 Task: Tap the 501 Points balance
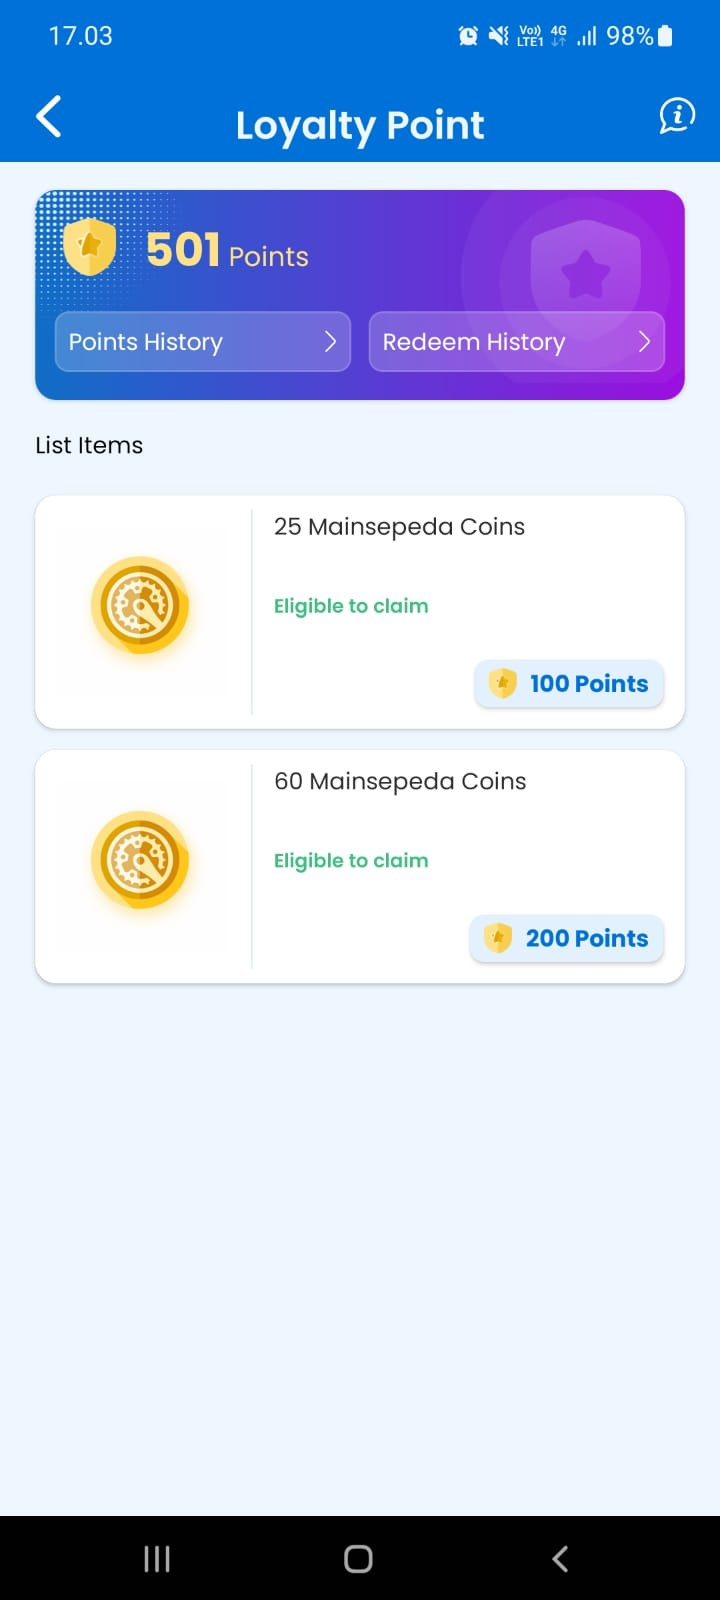[x=227, y=250]
